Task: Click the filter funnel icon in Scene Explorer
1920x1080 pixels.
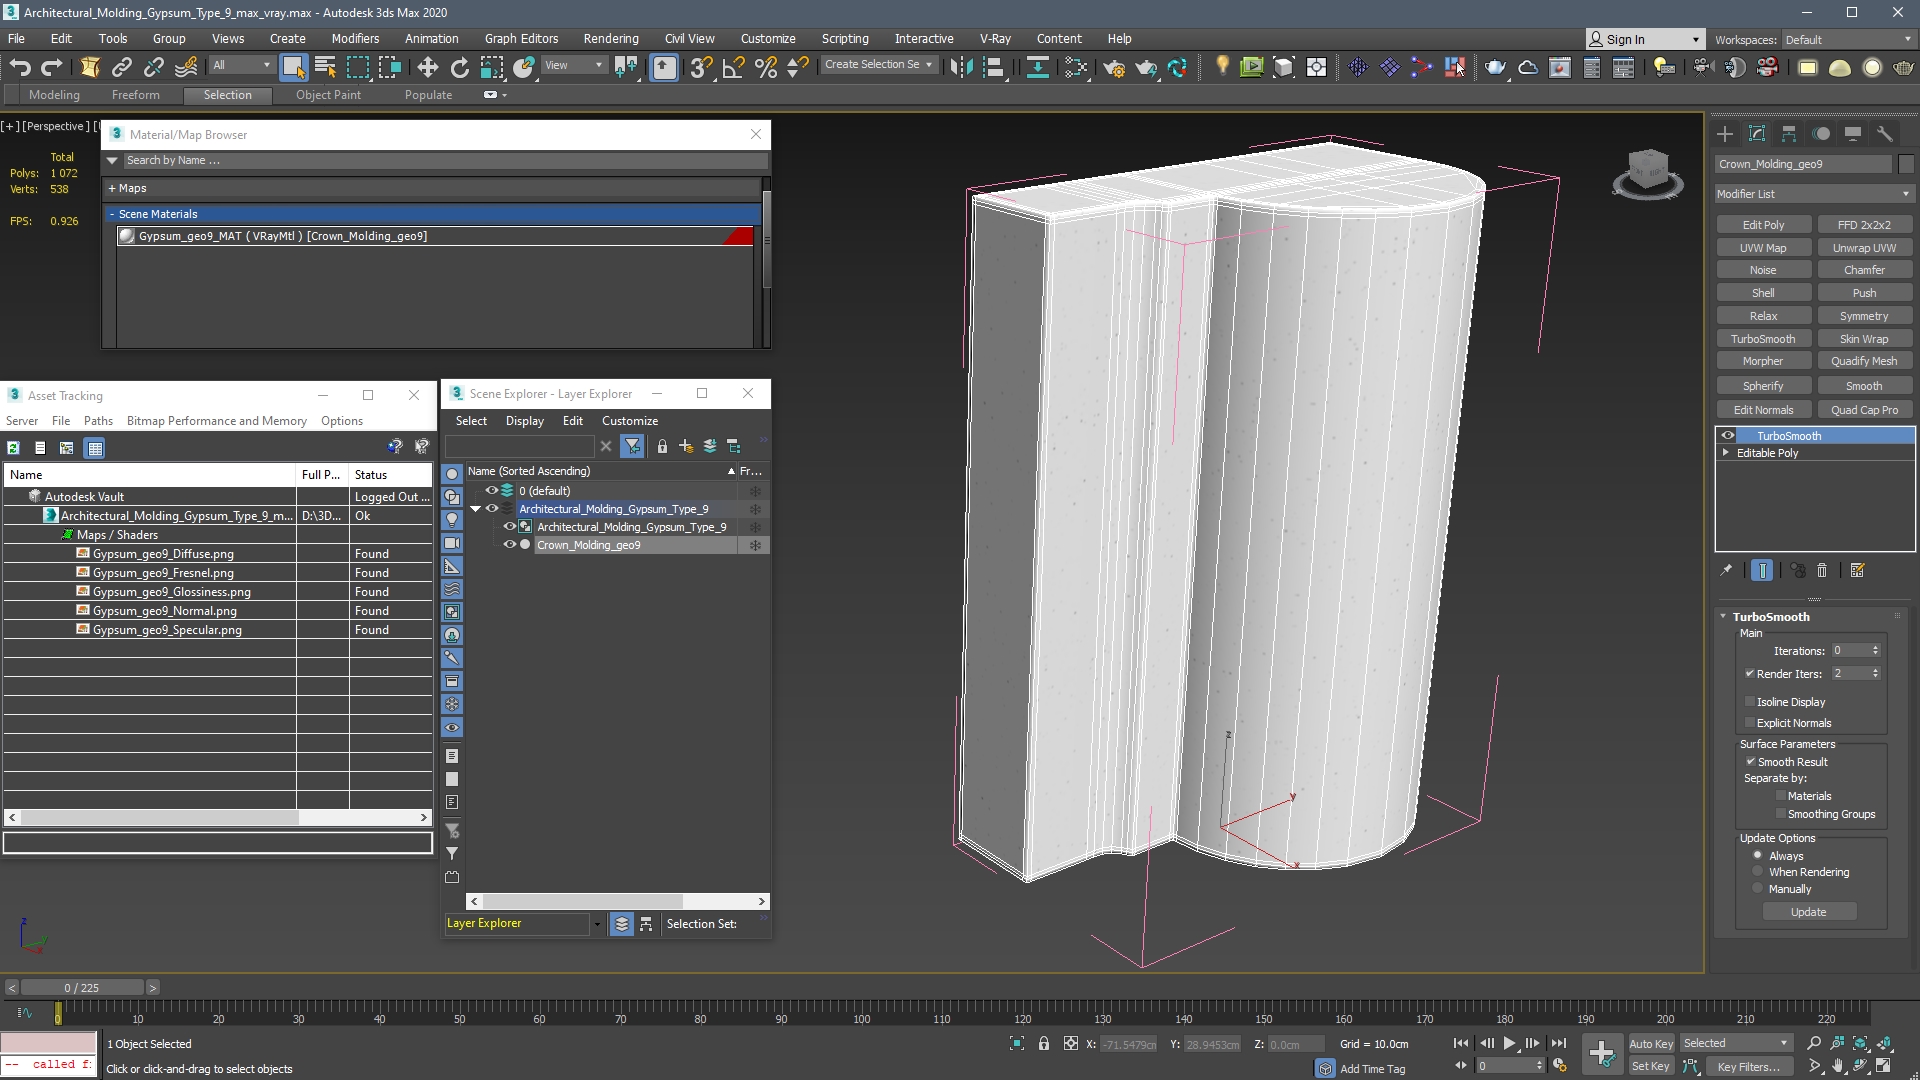Action: click(x=632, y=446)
